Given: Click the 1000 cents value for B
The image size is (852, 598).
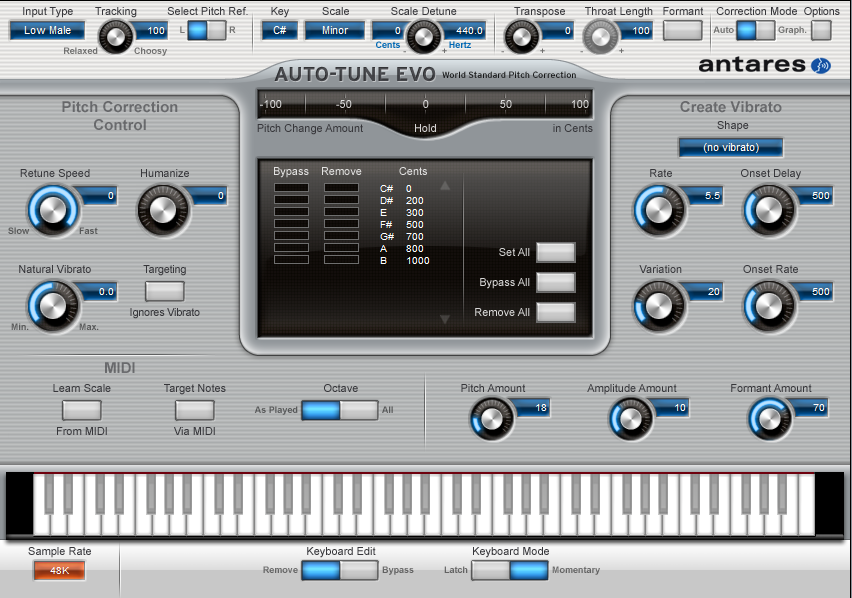Looking at the screenshot, I should pos(417,261).
